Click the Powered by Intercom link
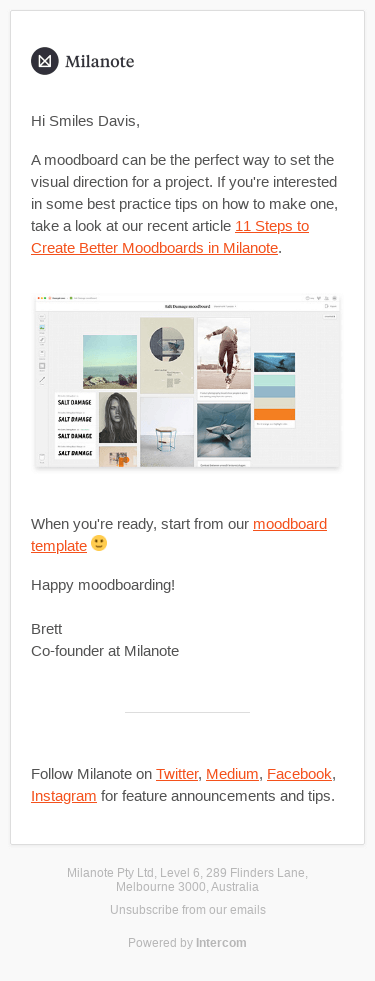The height and width of the screenshot is (981, 375). tap(187, 943)
